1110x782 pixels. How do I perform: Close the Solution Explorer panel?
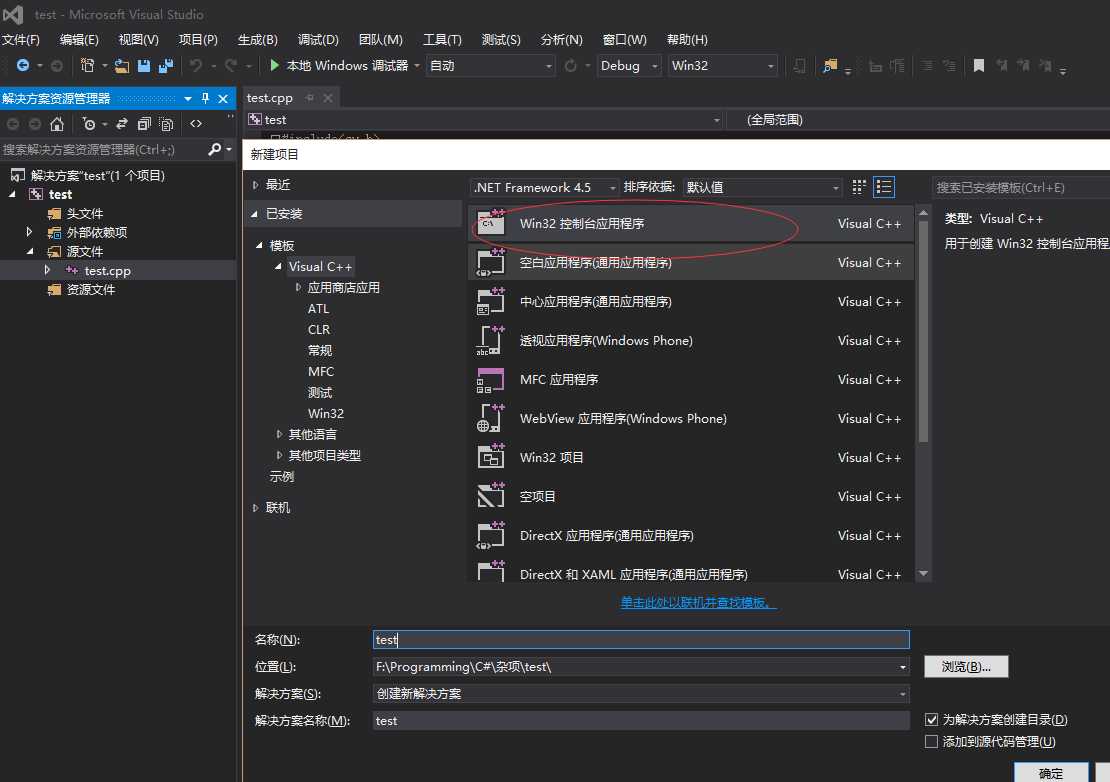click(x=223, y=98)
